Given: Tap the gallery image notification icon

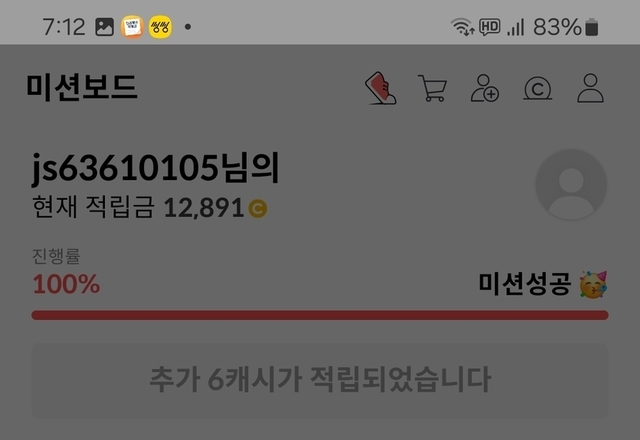Looking at the screenshot, I should point(104,27).
